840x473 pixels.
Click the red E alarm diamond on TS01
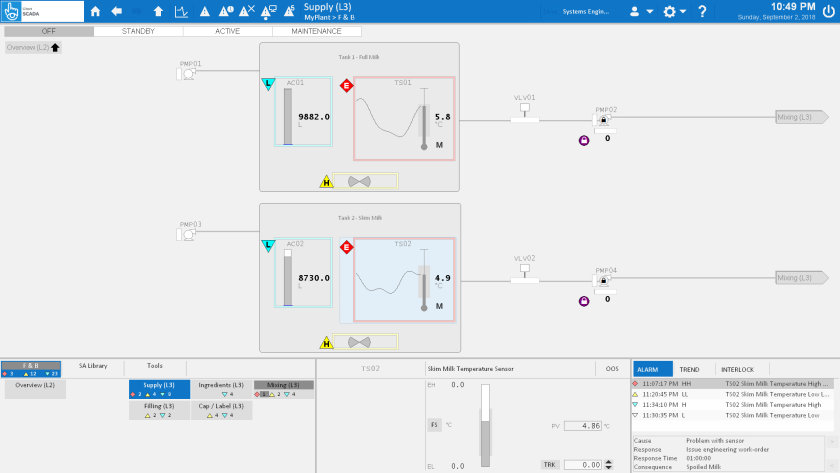tap(347, 85)
